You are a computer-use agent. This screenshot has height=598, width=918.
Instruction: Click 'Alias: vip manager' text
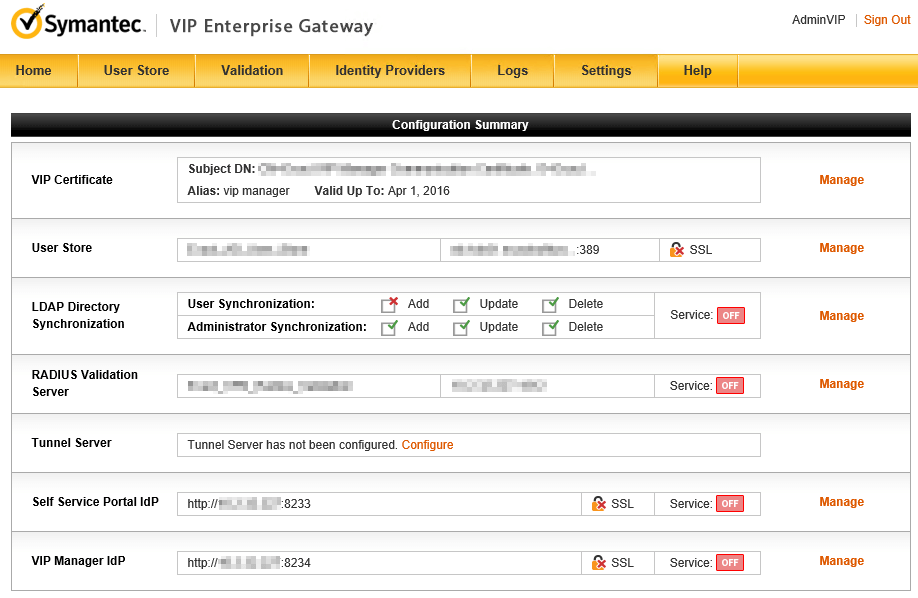tap(238, 191)
